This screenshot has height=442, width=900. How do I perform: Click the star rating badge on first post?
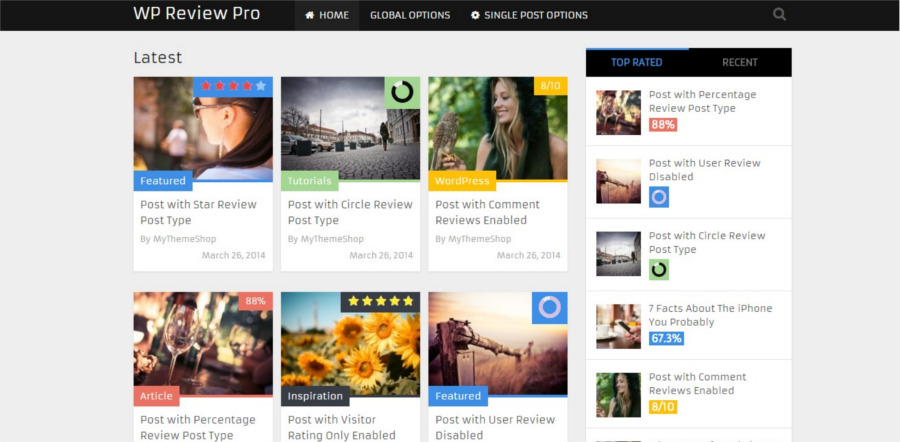coord(233,87)
